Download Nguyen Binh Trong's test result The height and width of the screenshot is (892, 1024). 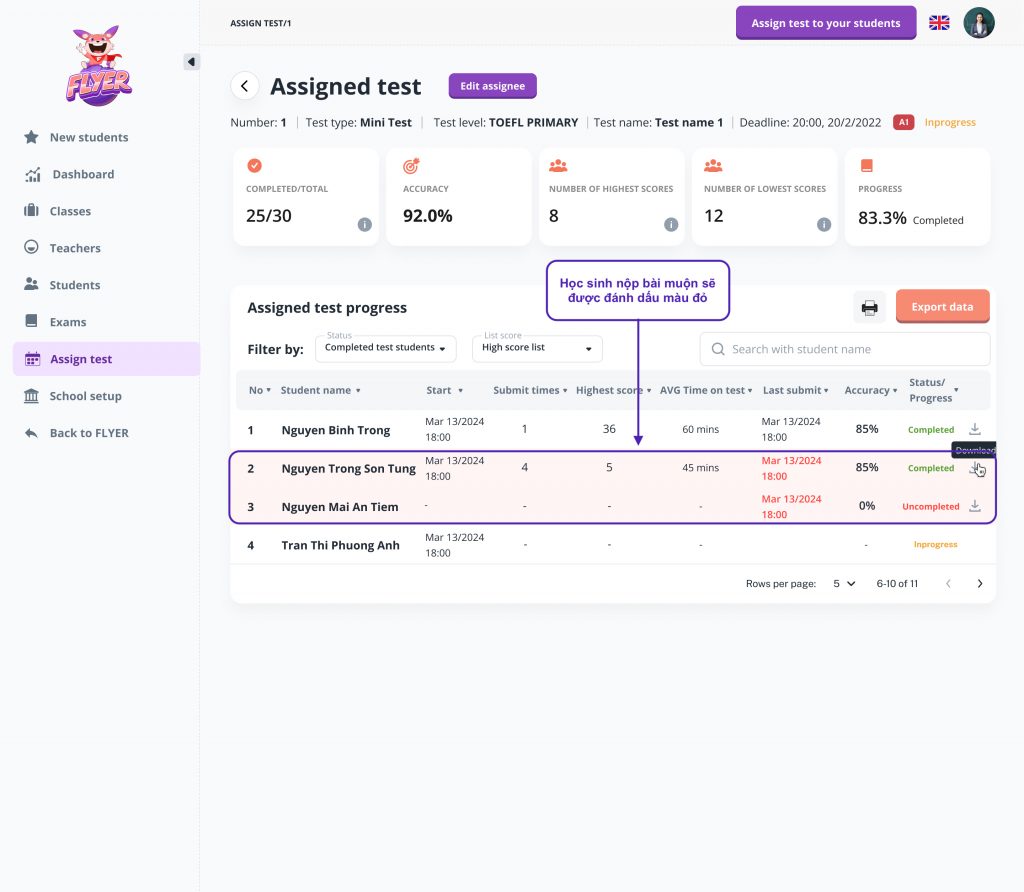coord(975,429)
